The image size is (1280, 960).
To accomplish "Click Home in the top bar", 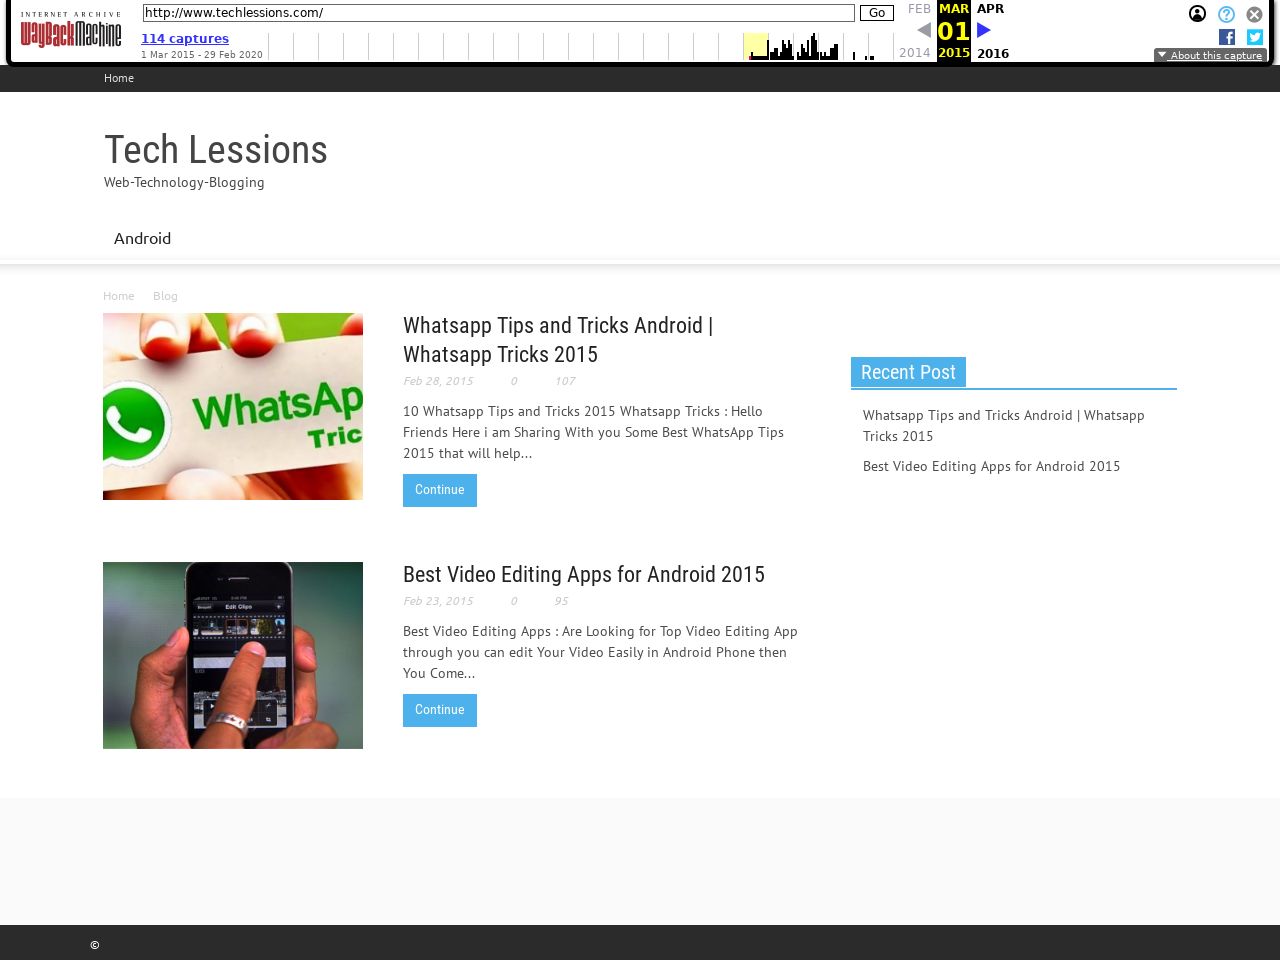I will (119, 78).
